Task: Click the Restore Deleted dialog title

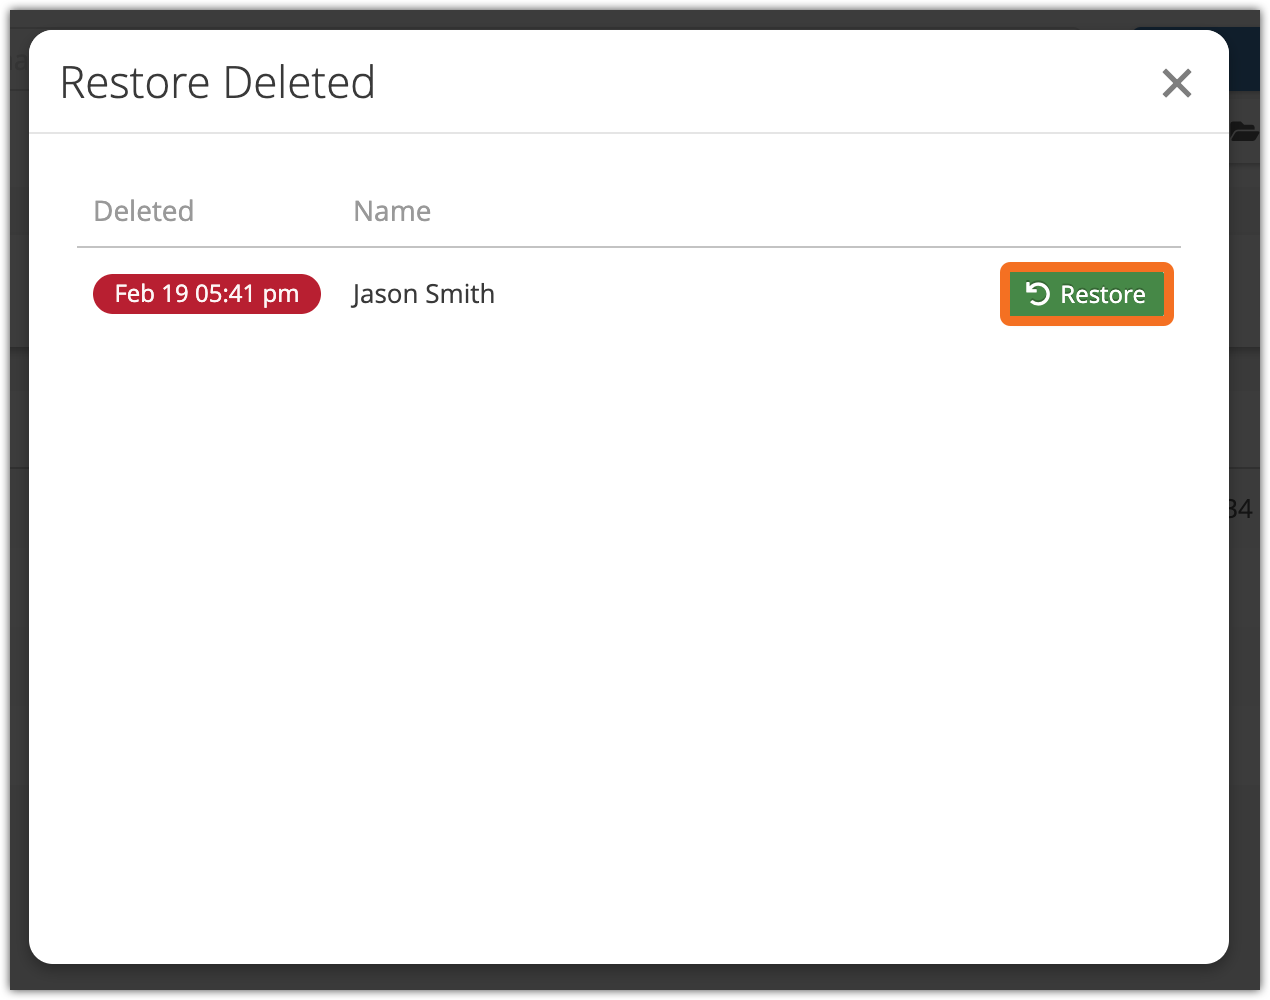Action: click(x=217, y=83)
